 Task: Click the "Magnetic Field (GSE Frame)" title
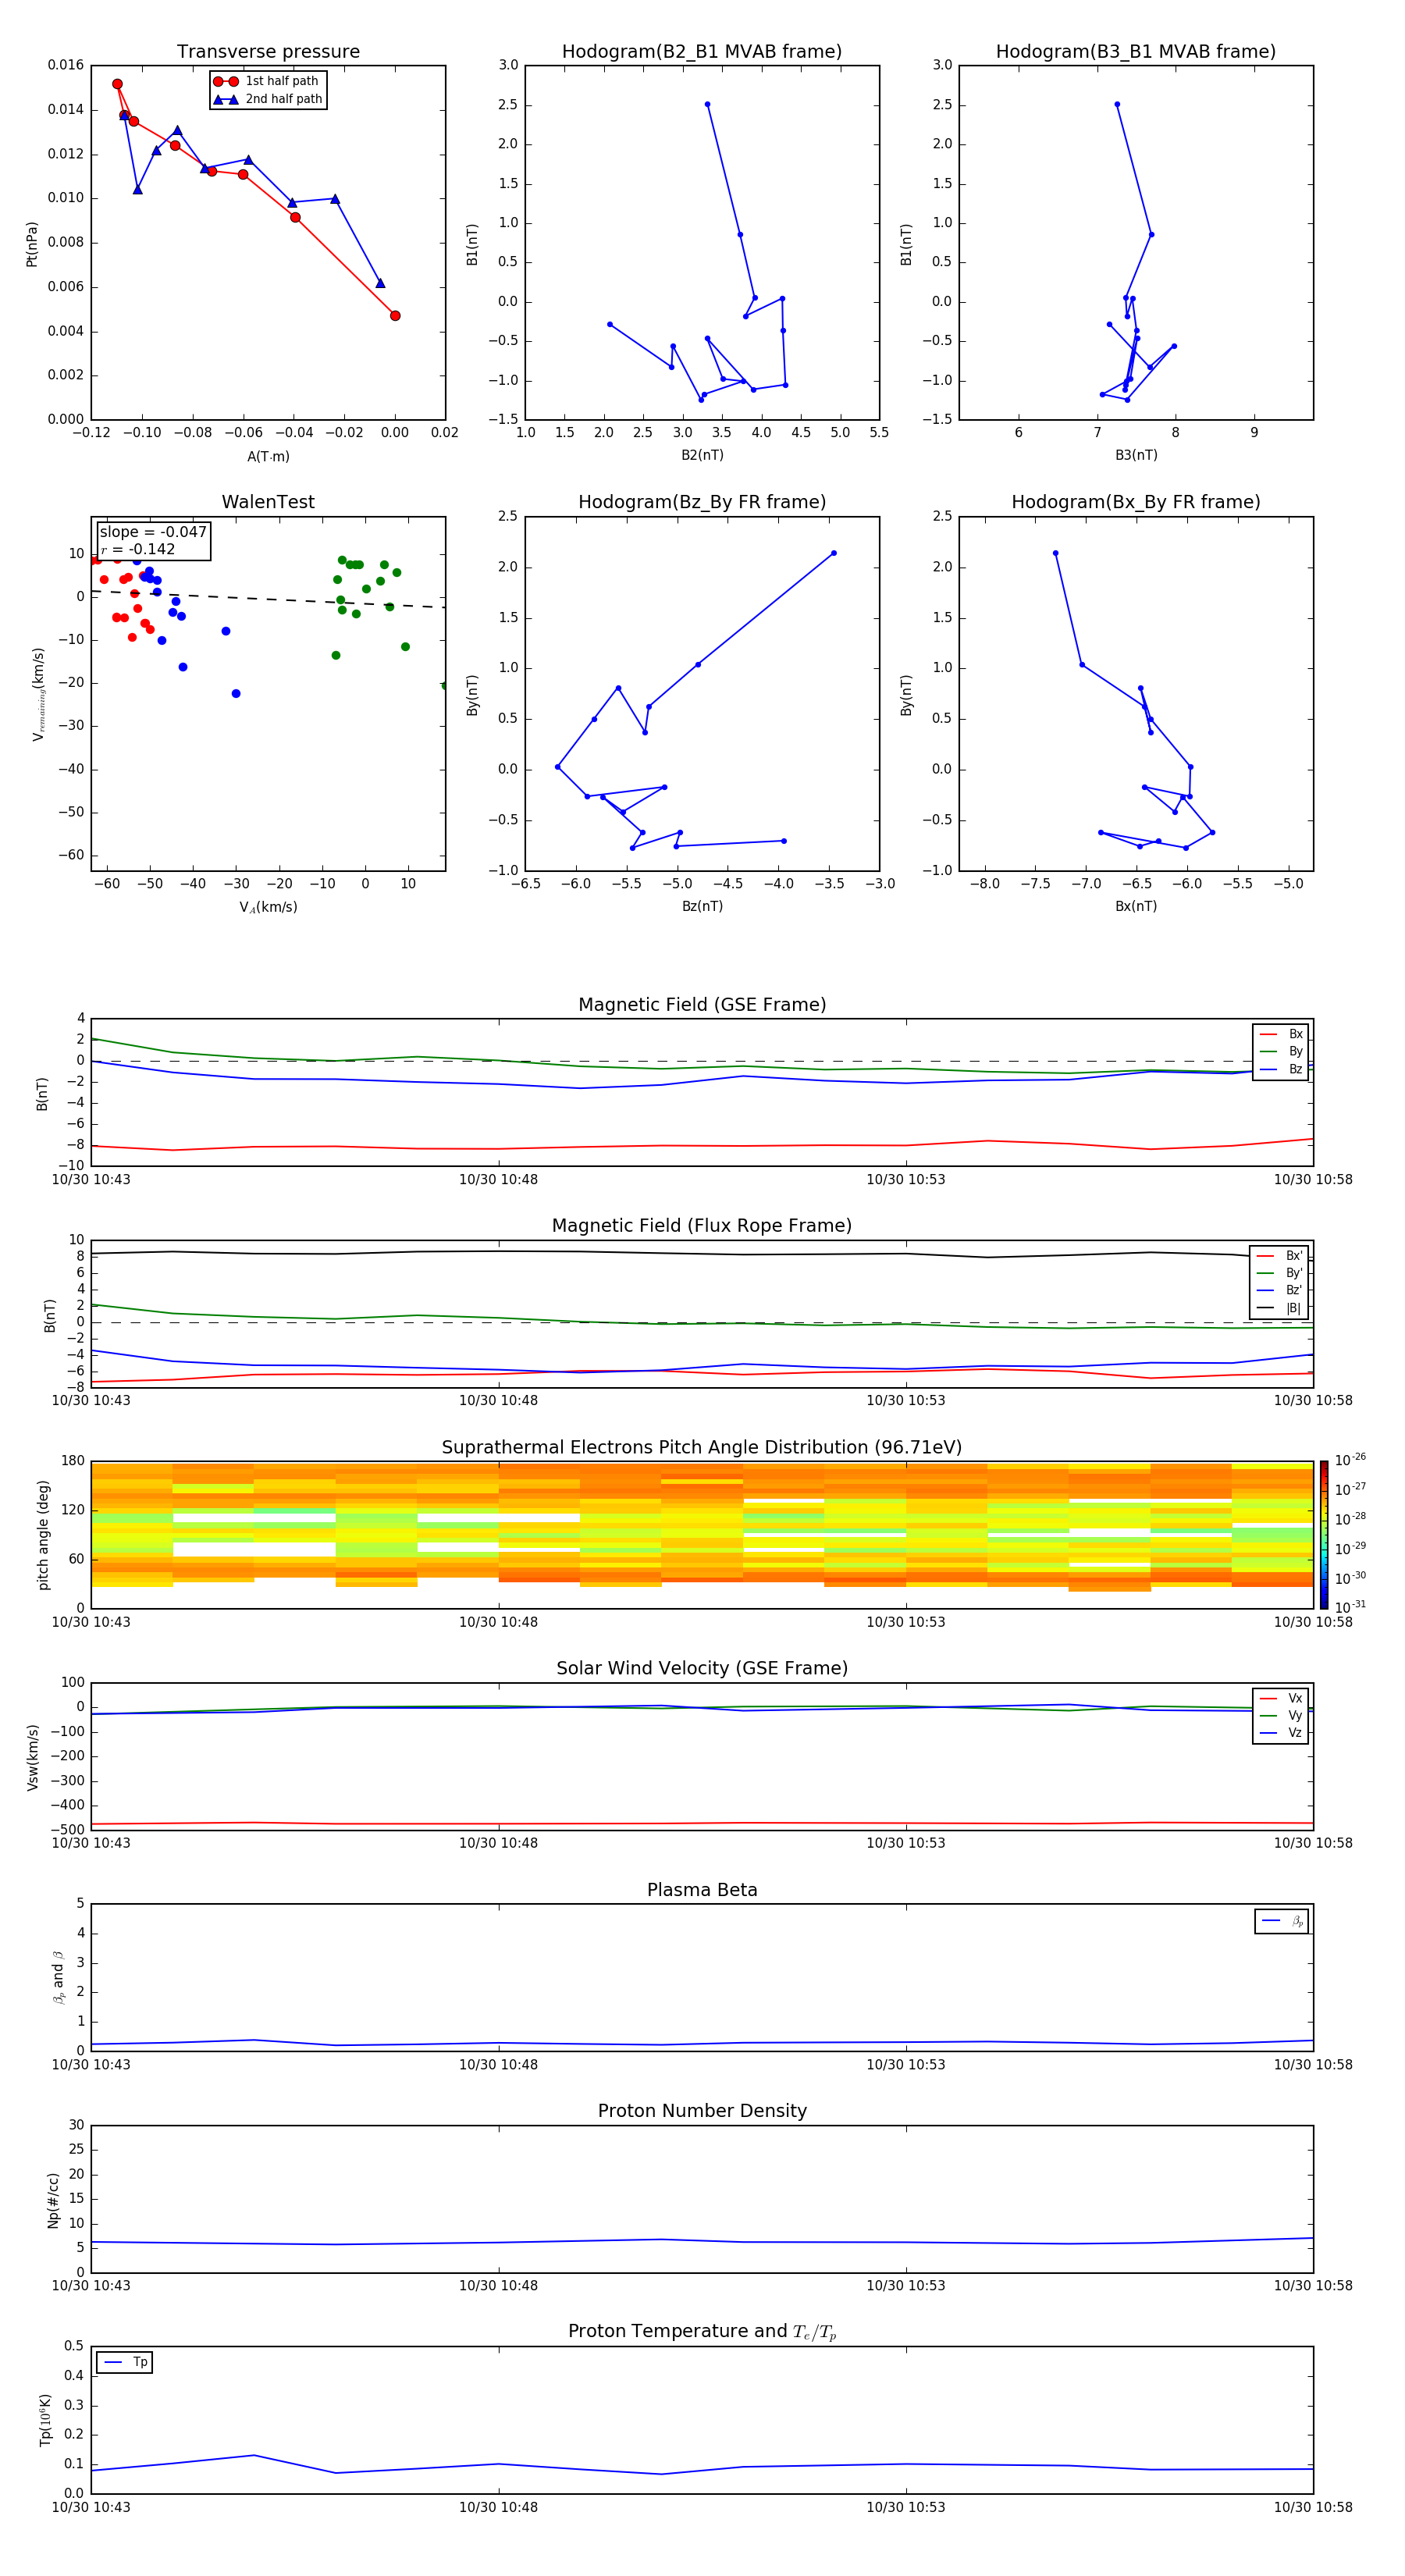[702, 1005]
